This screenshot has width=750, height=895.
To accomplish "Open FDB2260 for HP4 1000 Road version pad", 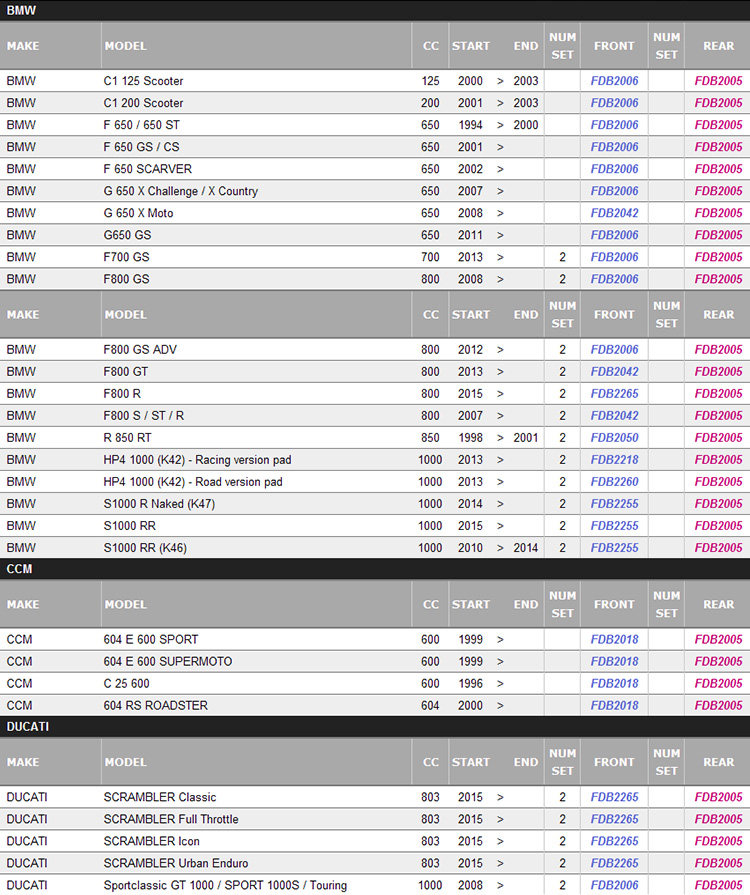I will [614, 482].
